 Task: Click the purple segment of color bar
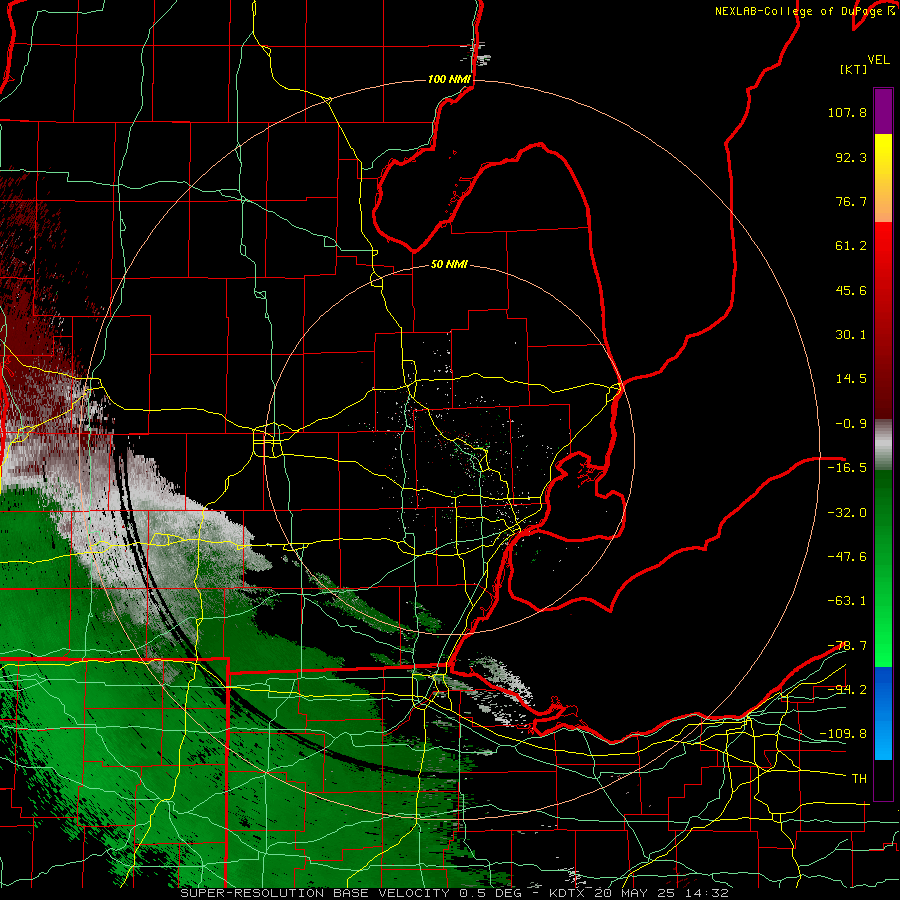click(883, 111)
